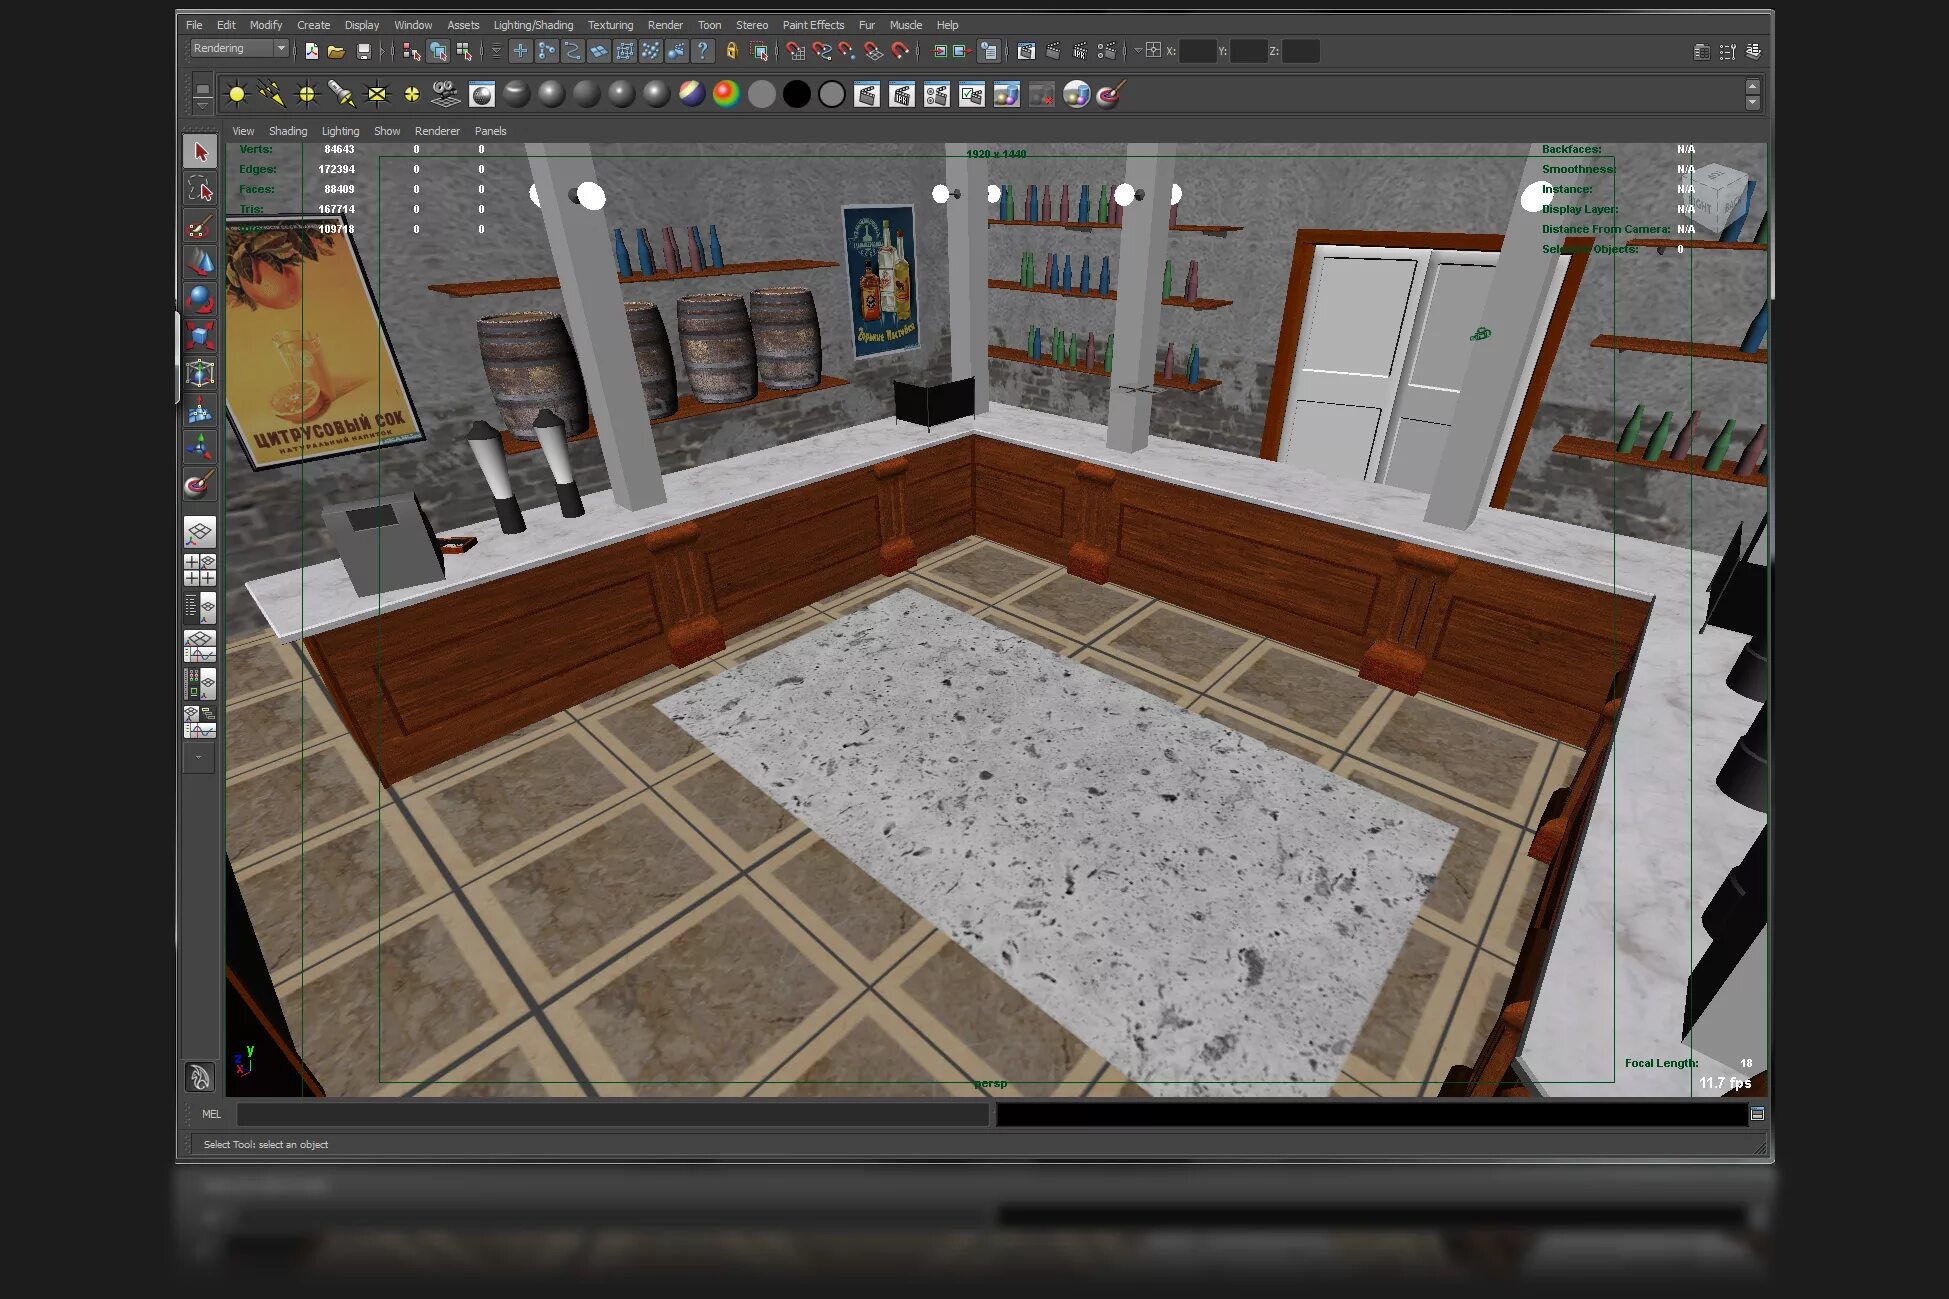This screenshot has height=1299, width=1949.
Task: Toggle the selection lock icon
Action: 732,51
